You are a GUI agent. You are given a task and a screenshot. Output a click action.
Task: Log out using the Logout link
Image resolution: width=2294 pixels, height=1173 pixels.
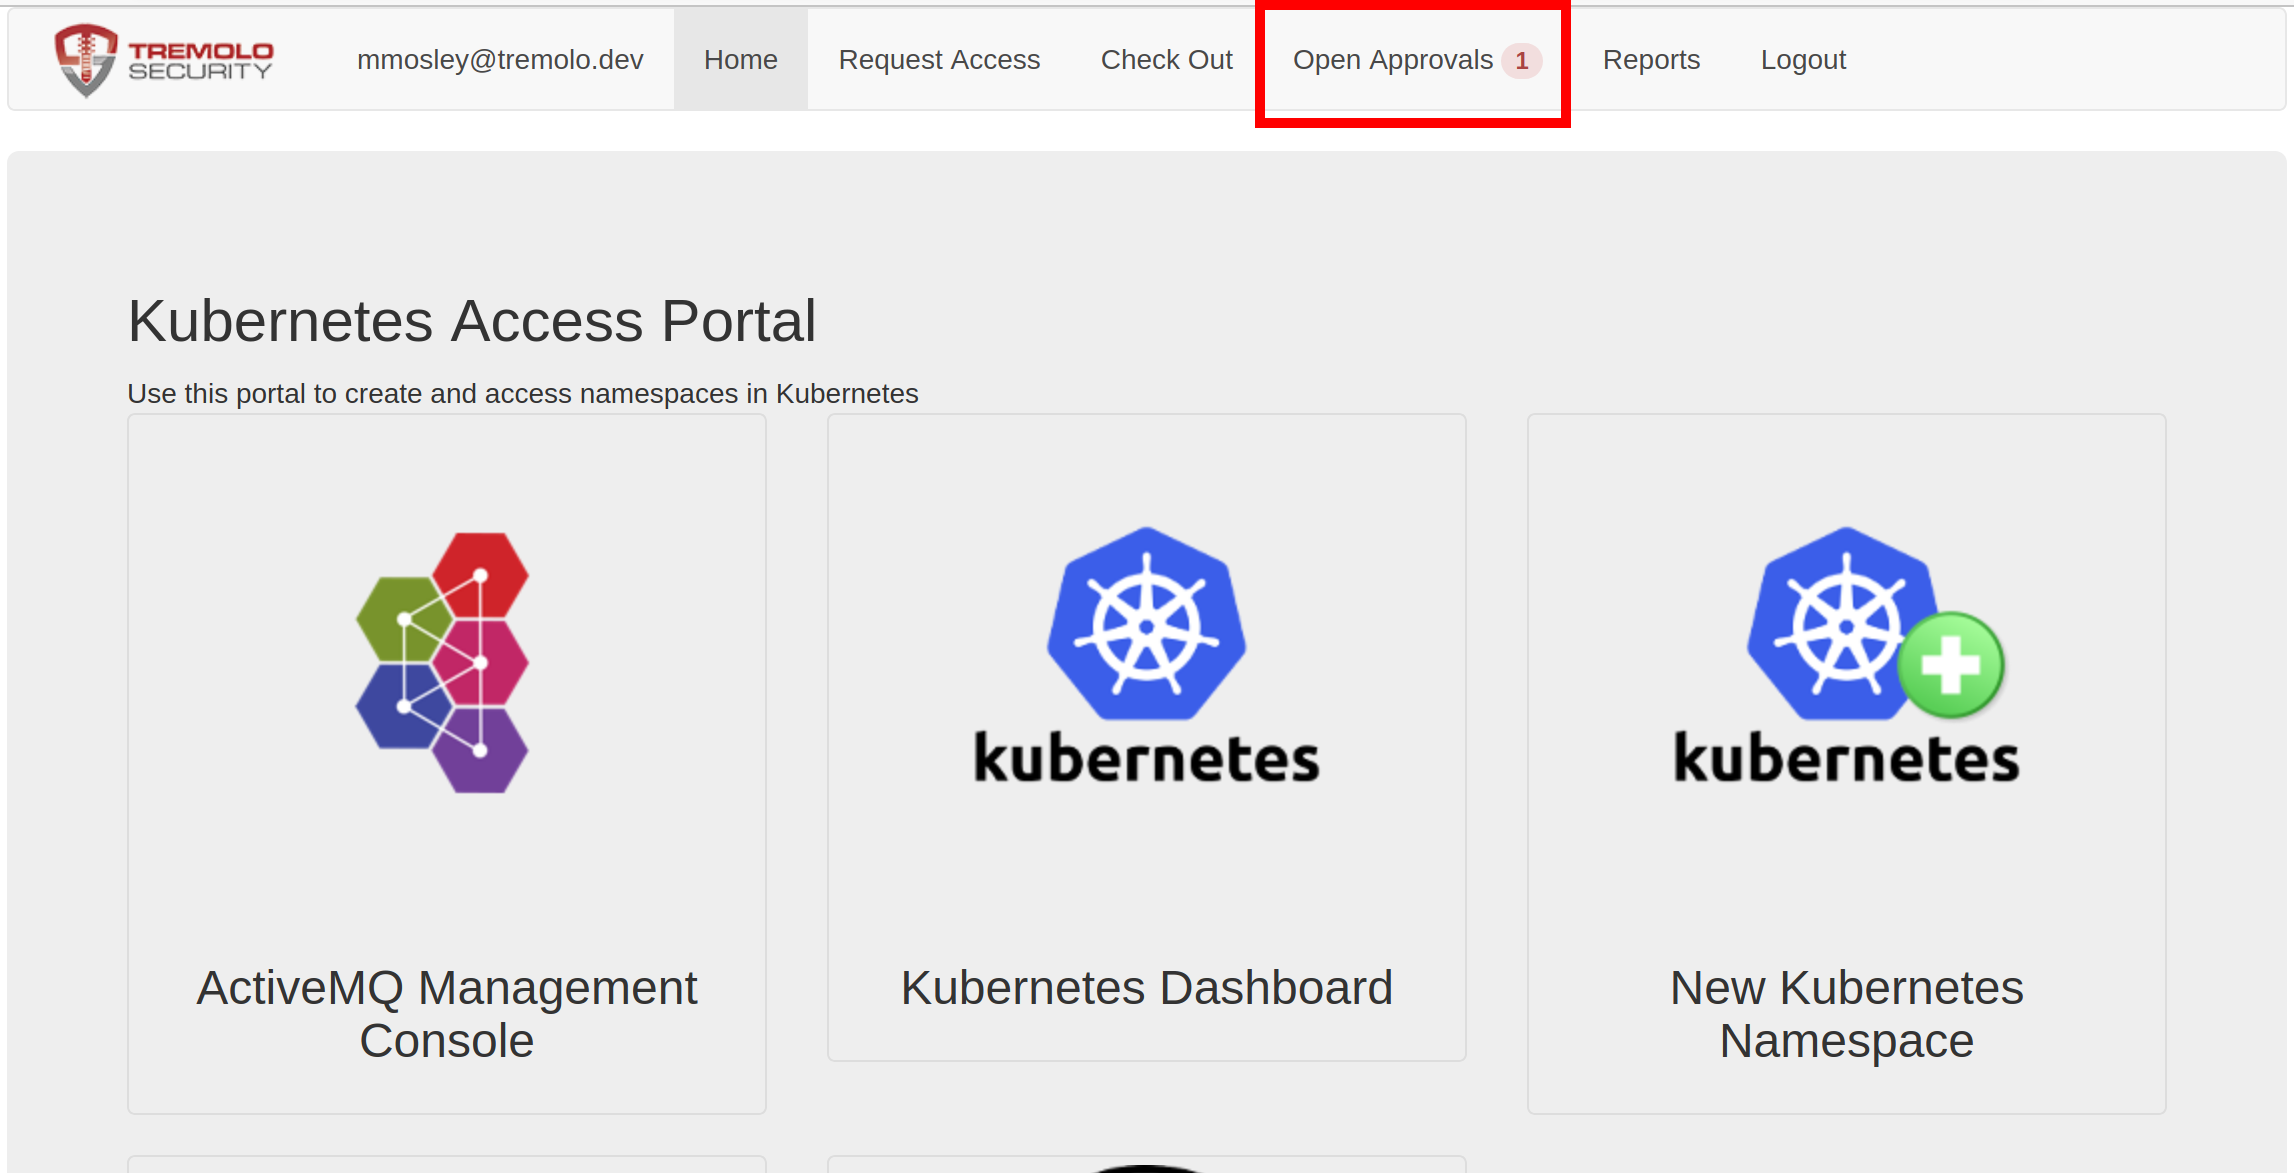1803,60
